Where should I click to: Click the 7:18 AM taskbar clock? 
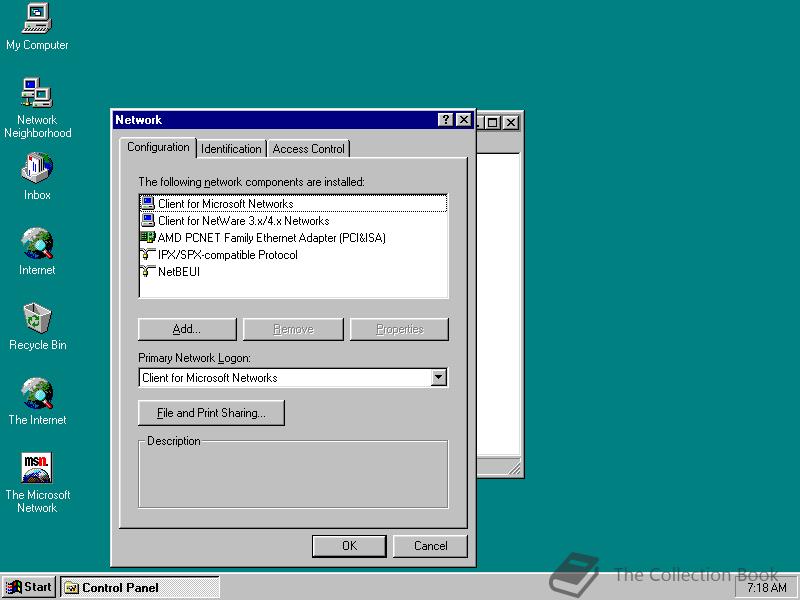[x=766, y=588]
